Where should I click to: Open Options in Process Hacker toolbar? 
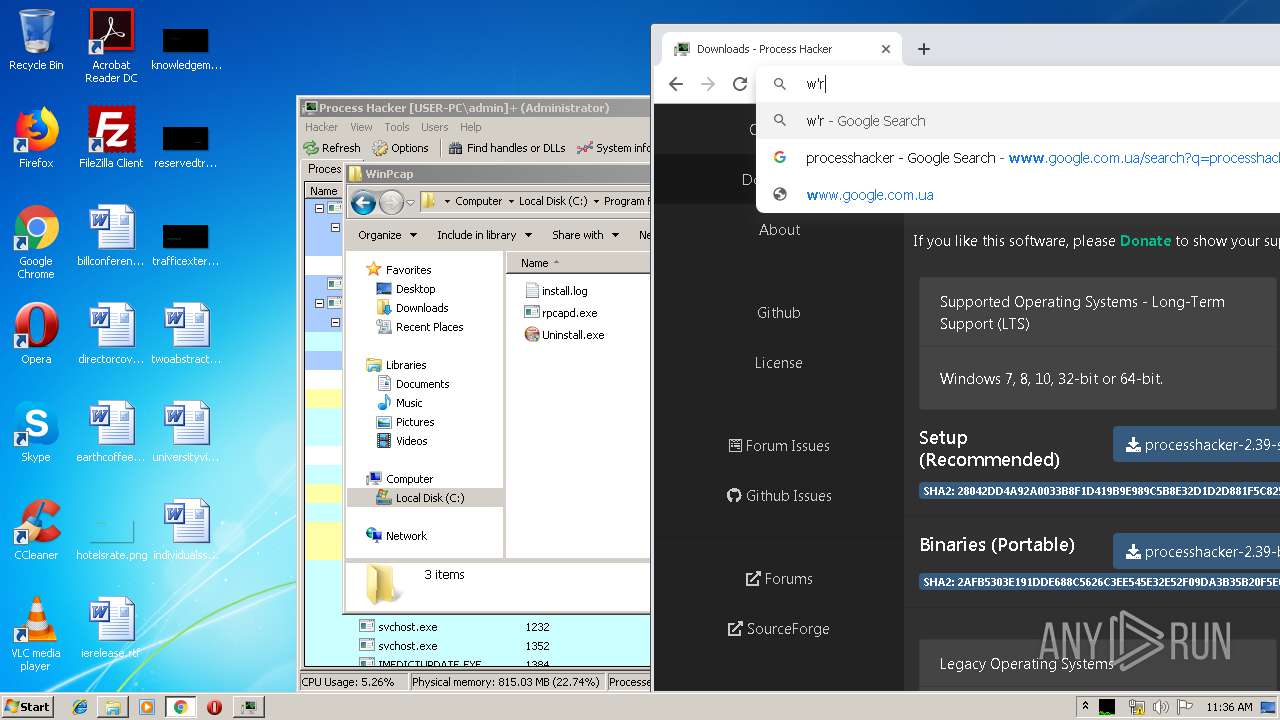[x=401, y=148]
